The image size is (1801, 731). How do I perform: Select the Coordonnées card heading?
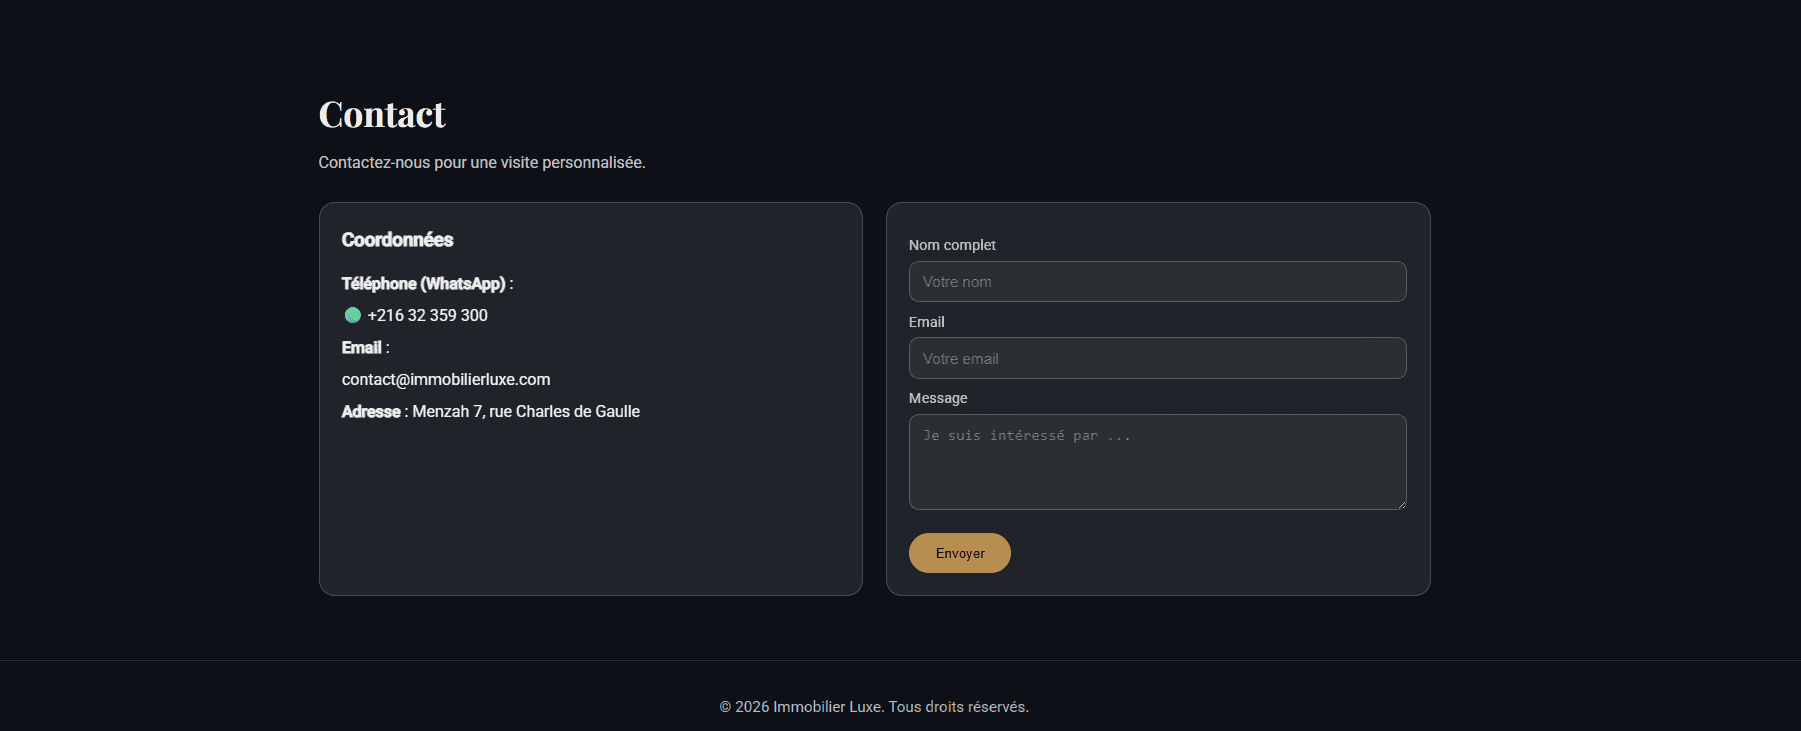[397, 239]
